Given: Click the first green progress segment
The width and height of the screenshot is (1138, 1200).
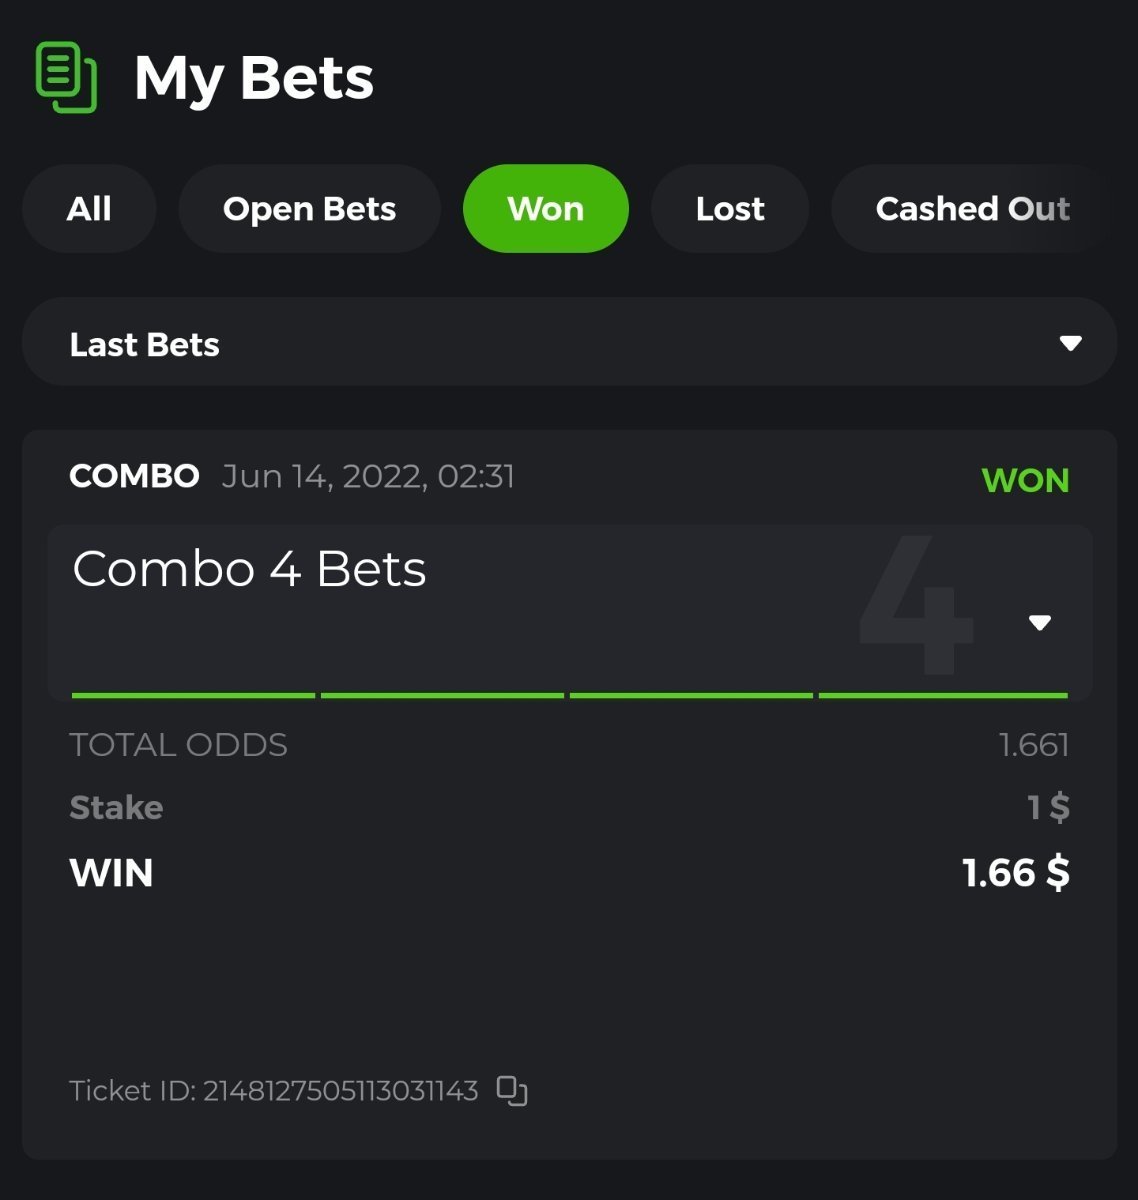Looking at the screenshot, I should pyautogui.click(x=193, y=695).
